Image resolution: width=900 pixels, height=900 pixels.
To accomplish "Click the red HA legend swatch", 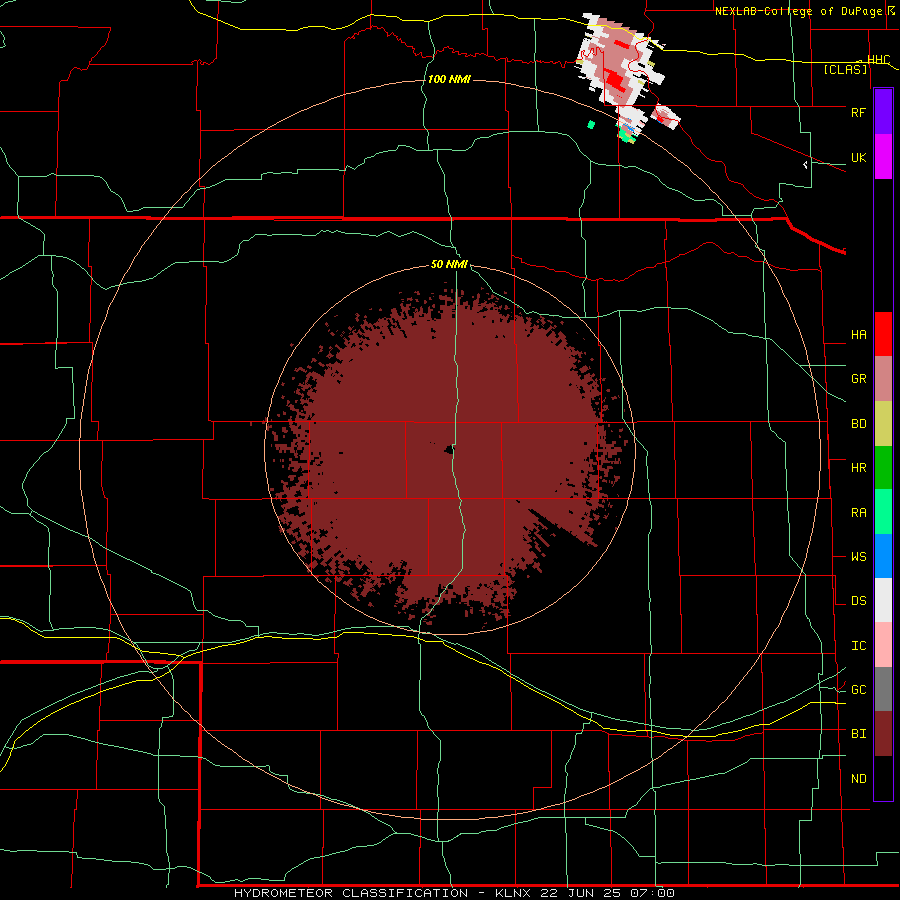I will click(x=883, y=334).
